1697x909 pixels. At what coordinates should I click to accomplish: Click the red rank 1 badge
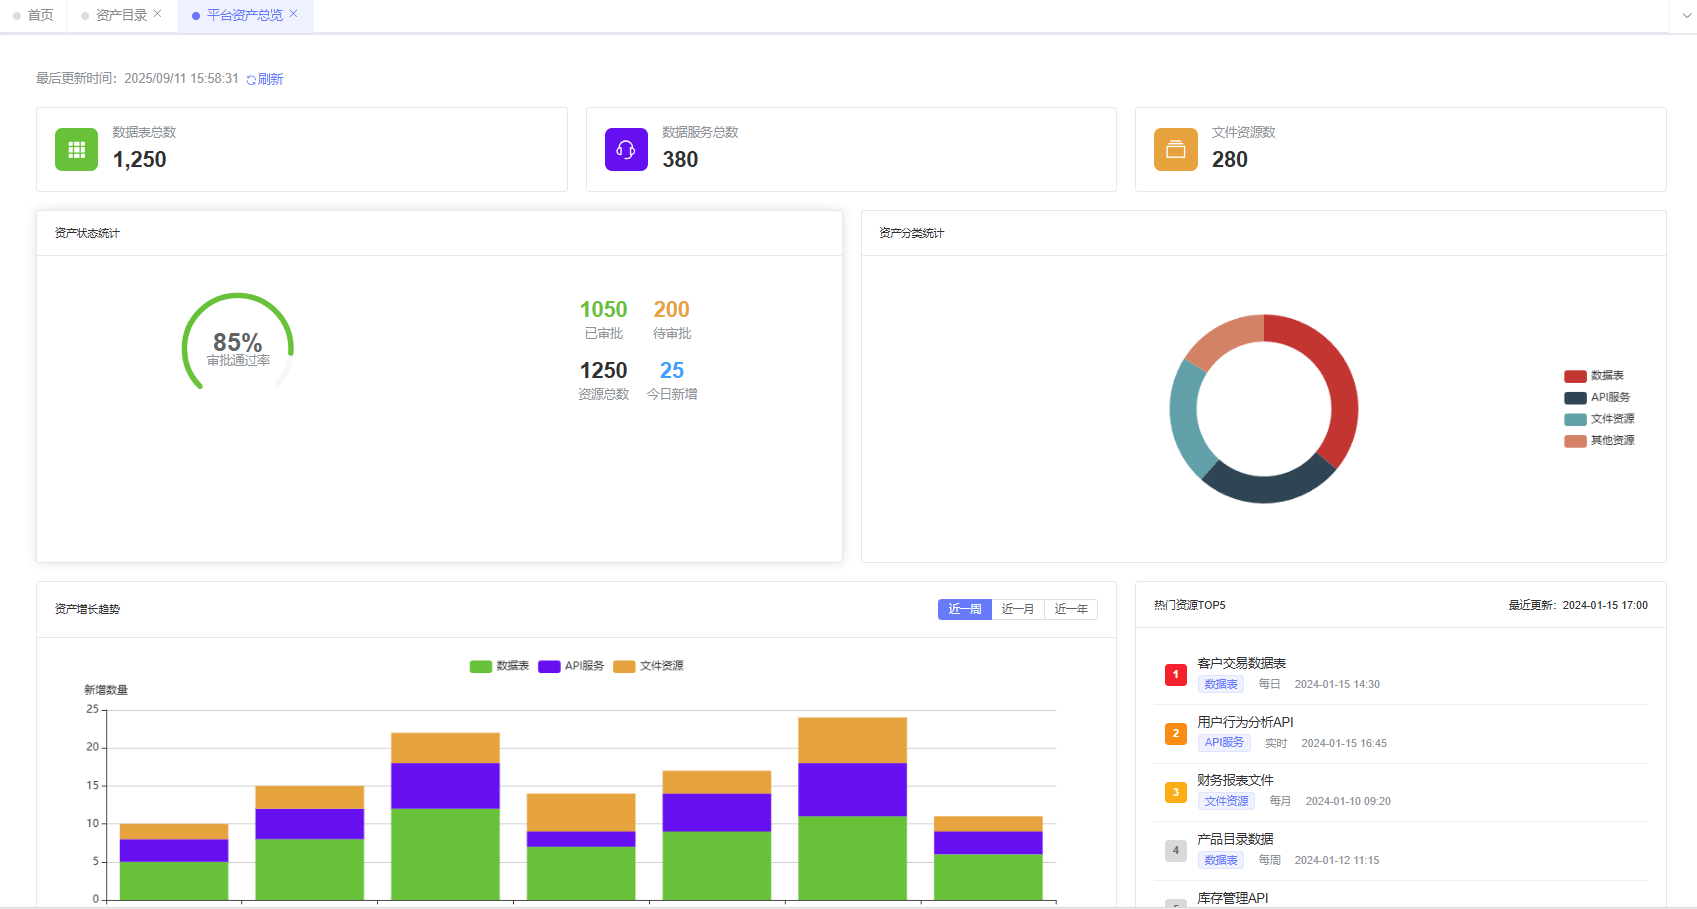tap(1175, 675)
